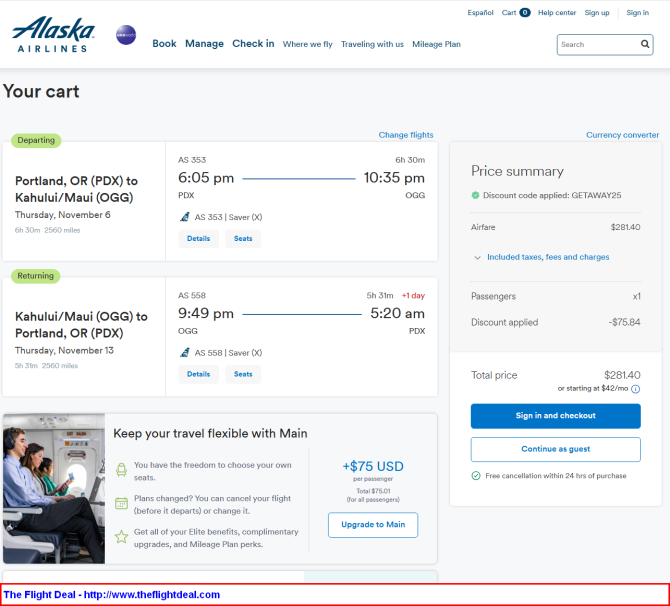Click the Your cart heading
670x606 pixels.
(x=41, y=91)
